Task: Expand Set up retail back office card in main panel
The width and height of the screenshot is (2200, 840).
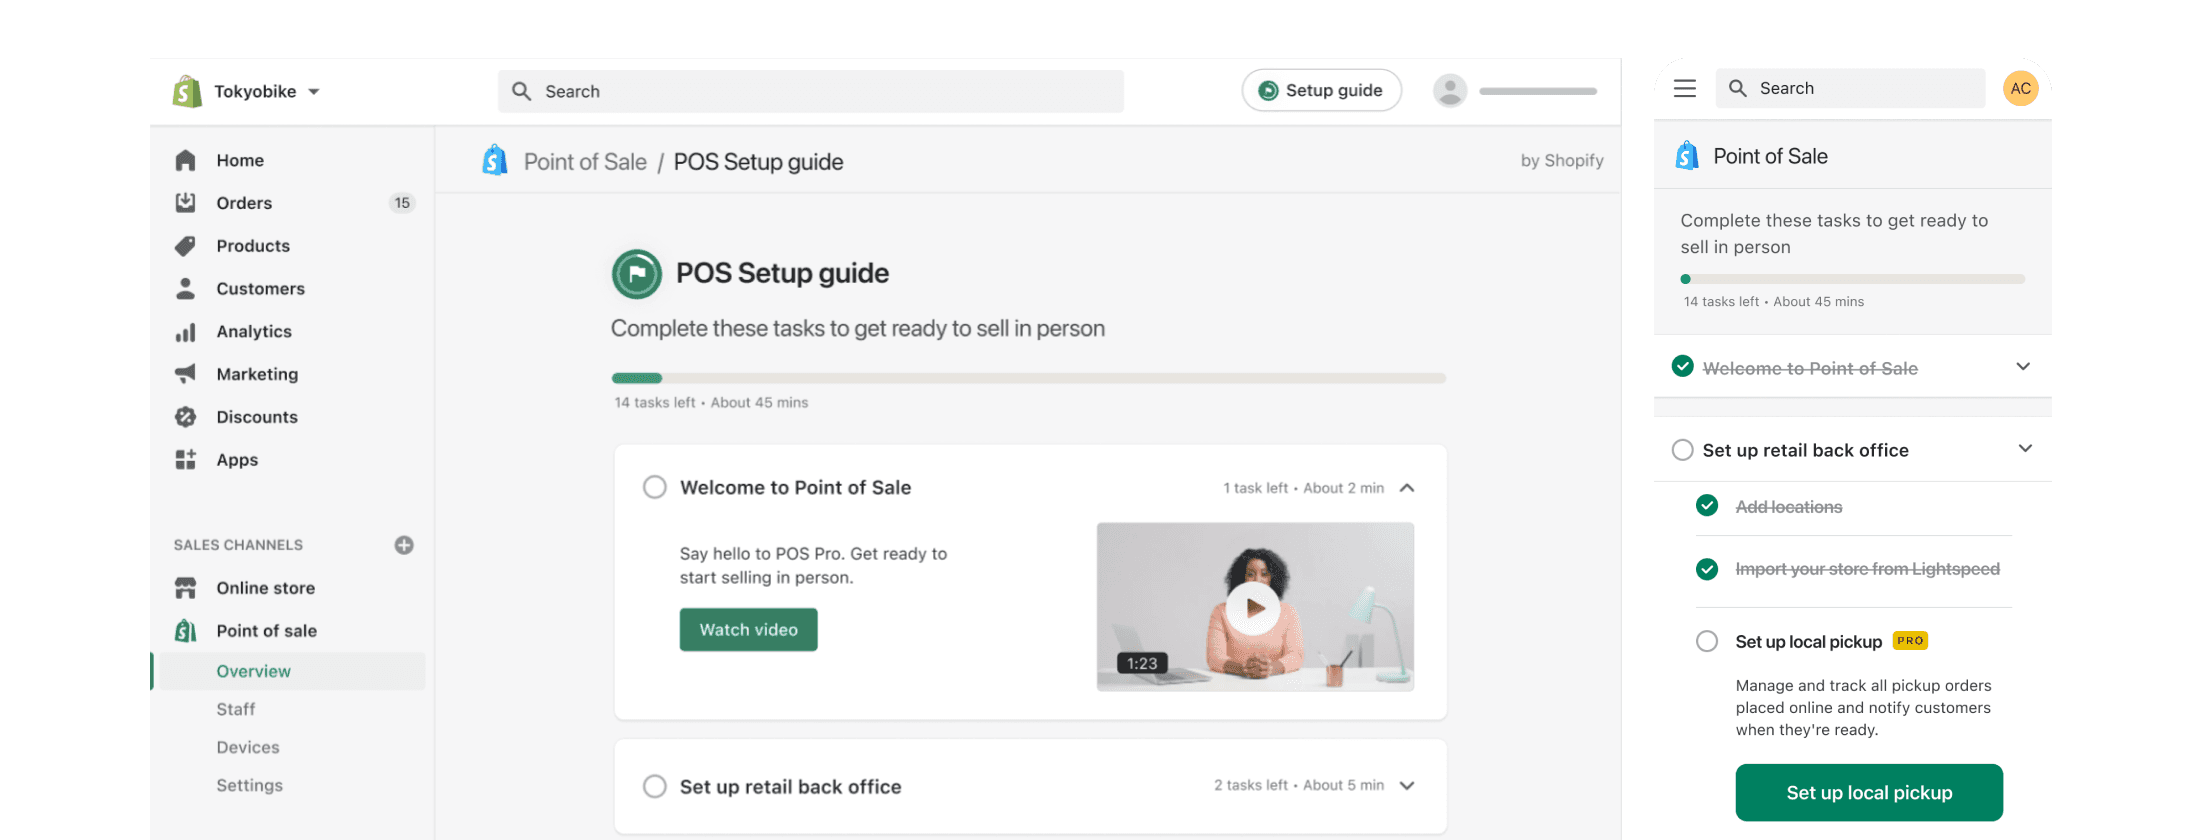Action: tap(1407, 786)
